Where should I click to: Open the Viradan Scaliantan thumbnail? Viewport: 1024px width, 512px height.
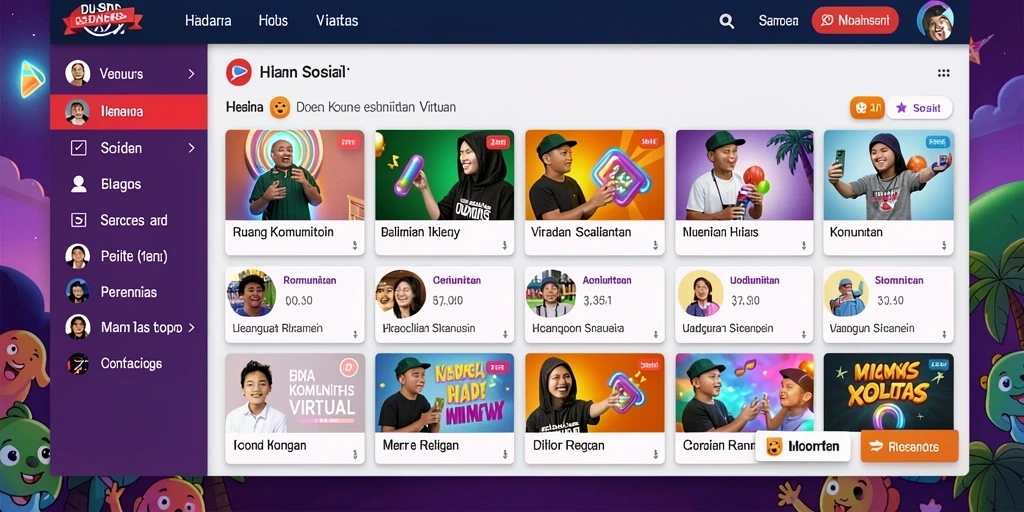(595, 175)
